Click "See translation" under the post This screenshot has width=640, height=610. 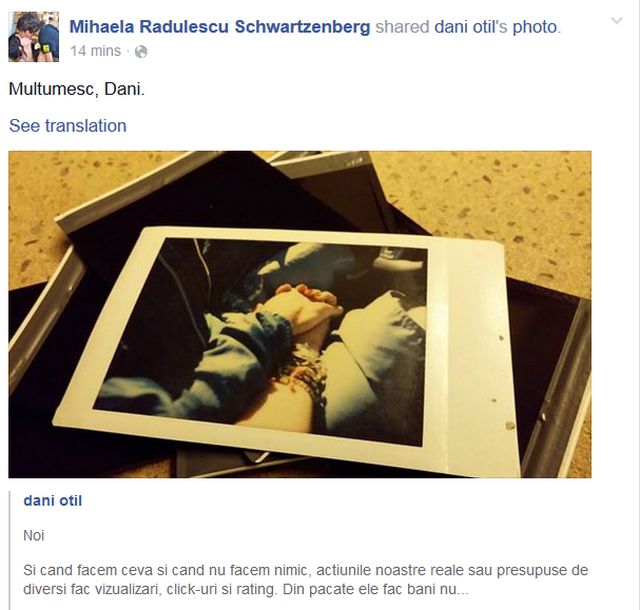pos(68,126)
